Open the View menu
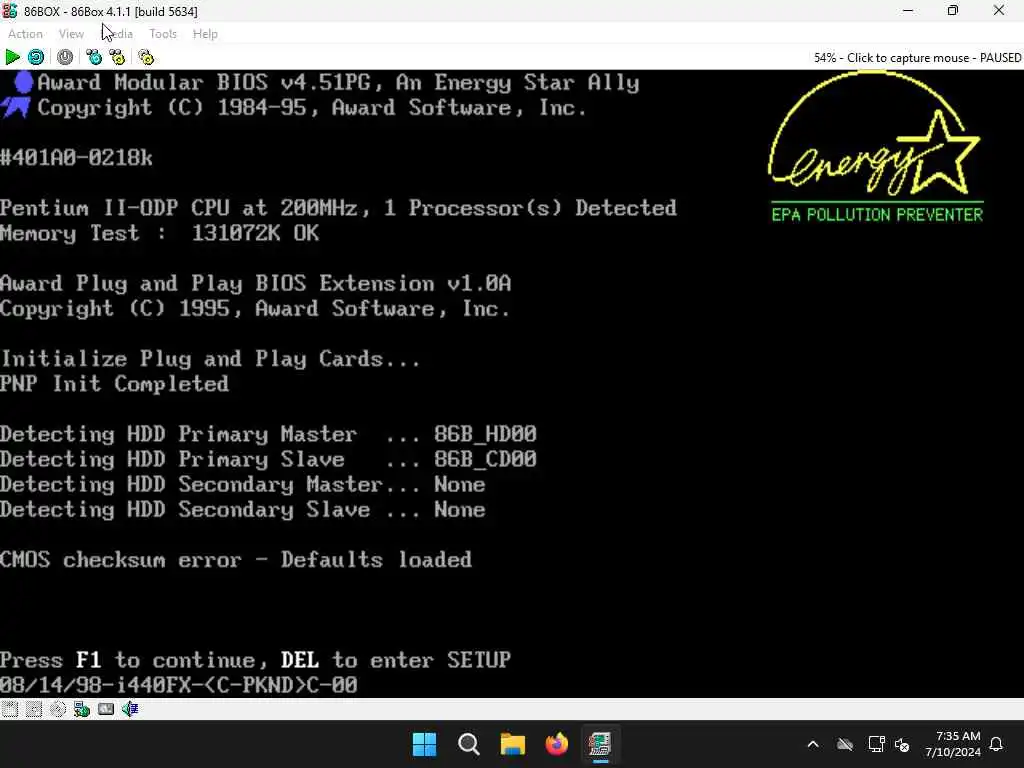 (71, 34)
